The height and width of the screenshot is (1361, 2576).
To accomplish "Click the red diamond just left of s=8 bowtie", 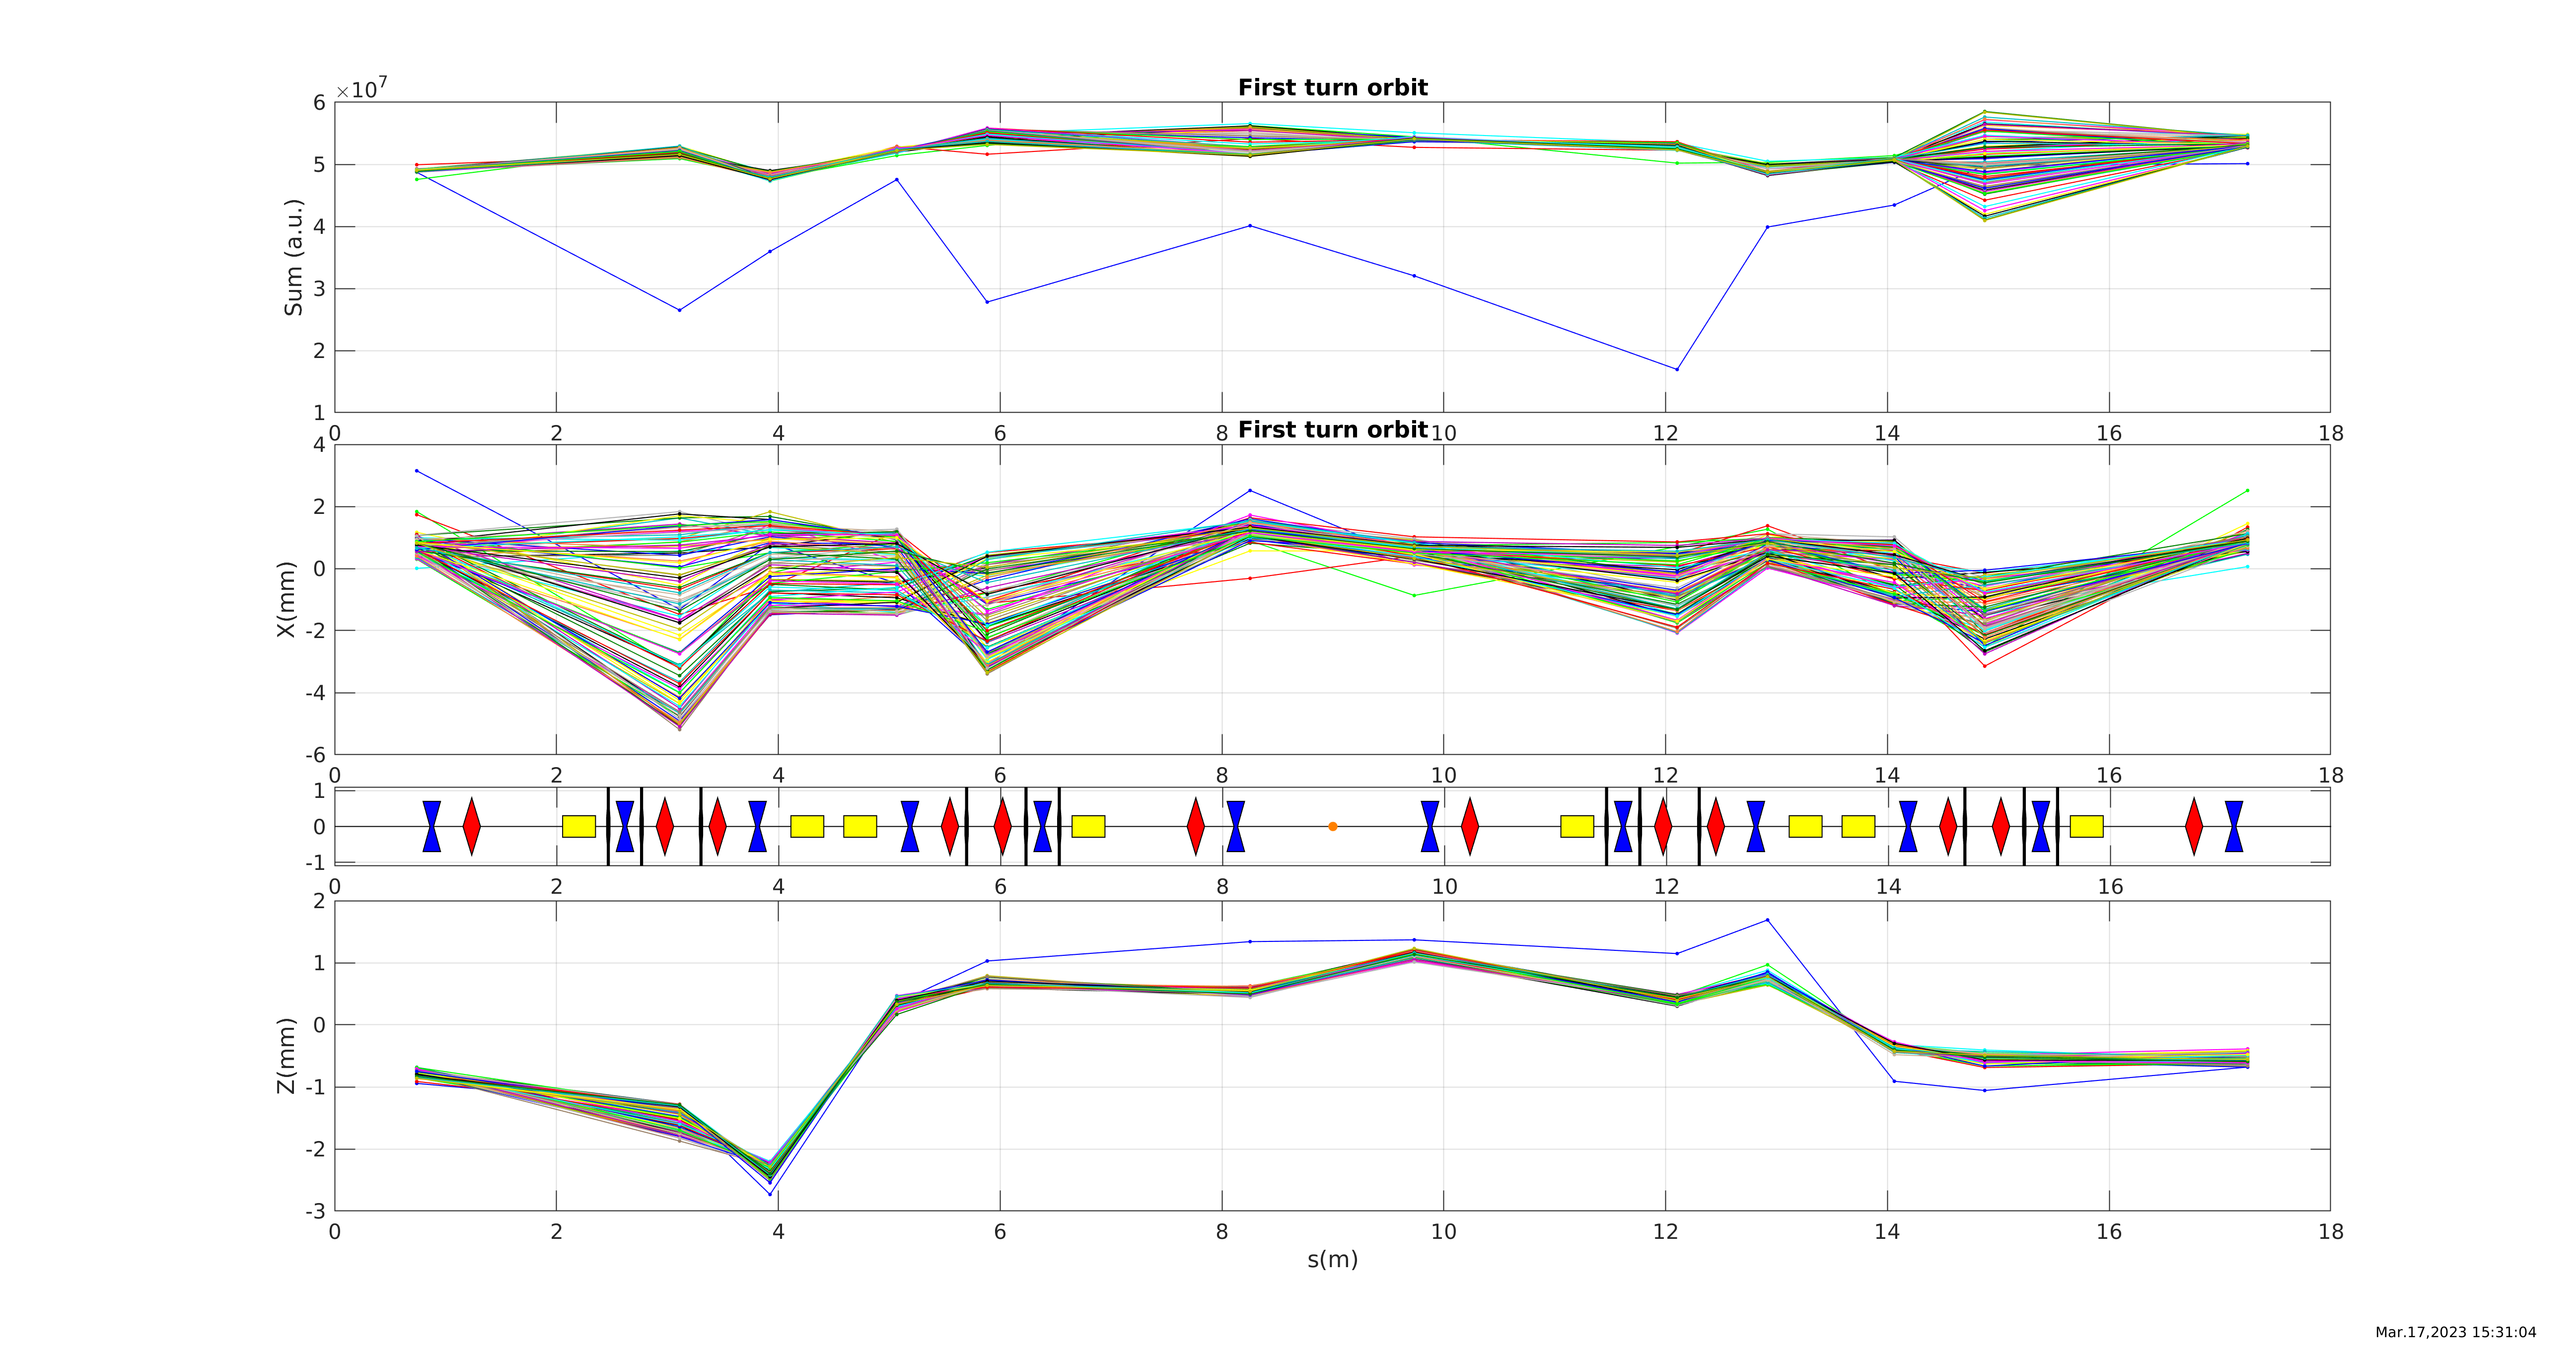I will tap(1196, 826).
